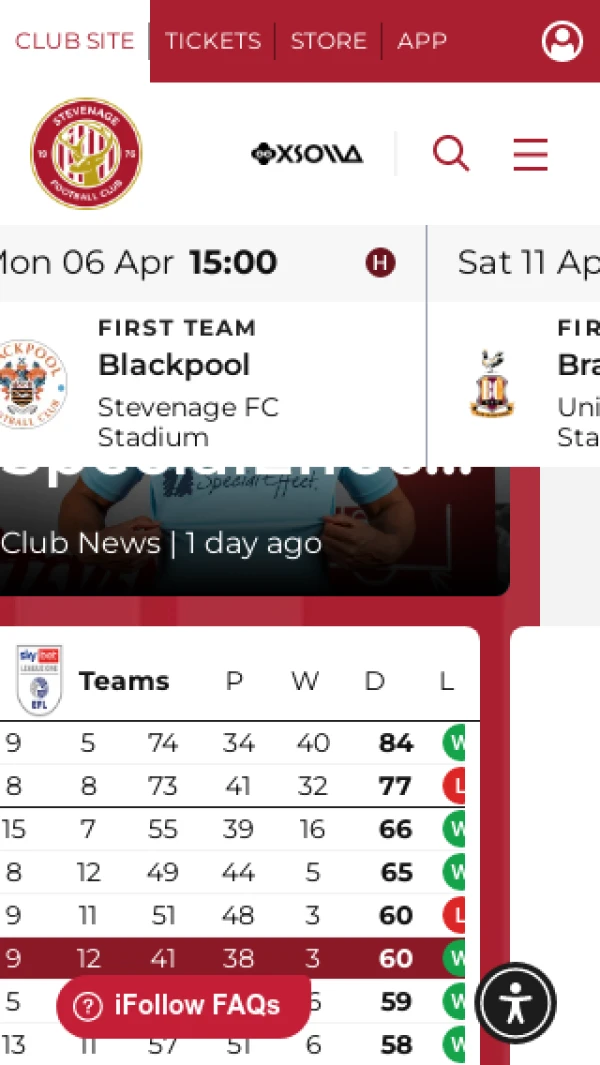The width and height of the screenshot is (600, 1065).
Task: Open the site search magnifier
Action: (450, 154)
